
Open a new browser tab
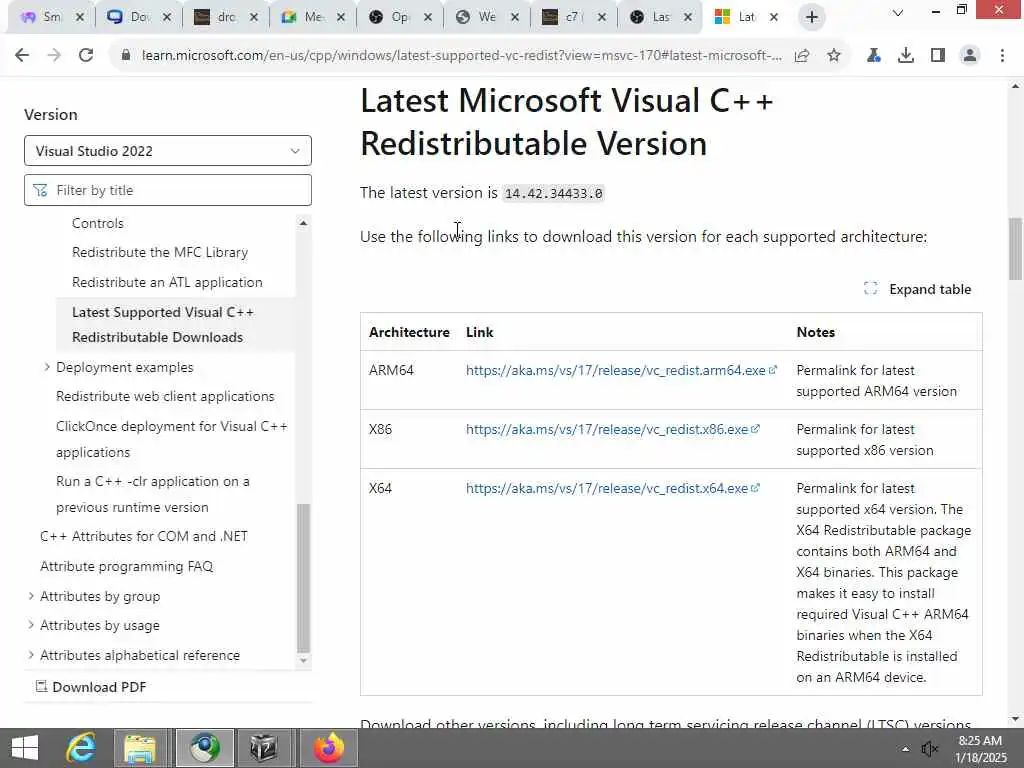point(812,17)
